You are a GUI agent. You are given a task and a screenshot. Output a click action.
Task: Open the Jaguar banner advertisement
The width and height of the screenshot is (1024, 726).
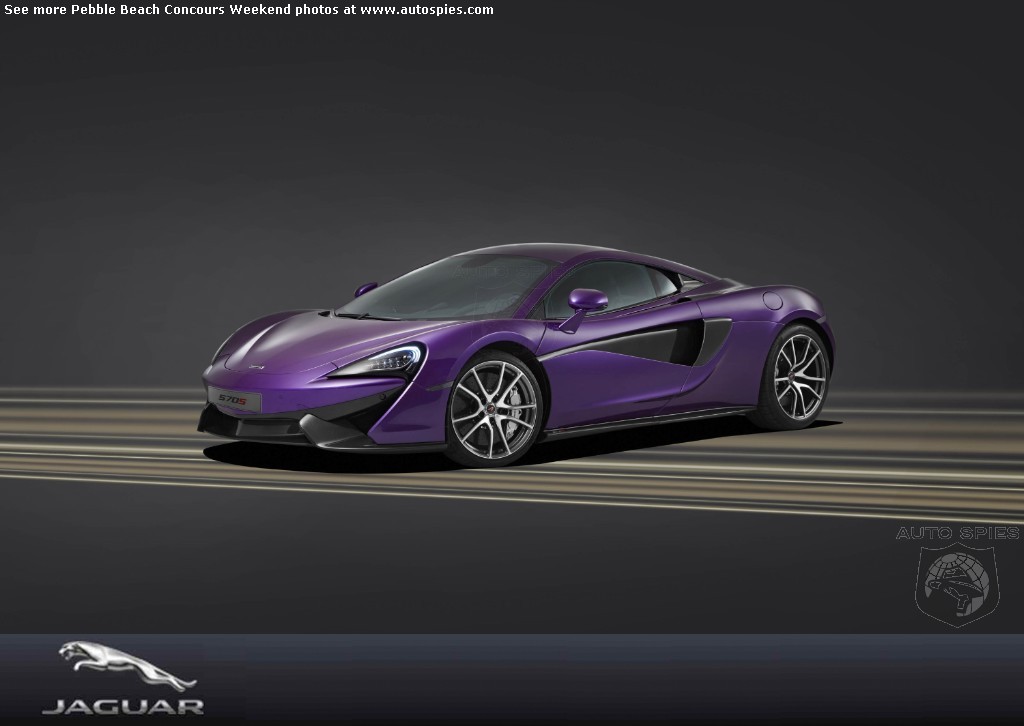(x=512, y=680)
